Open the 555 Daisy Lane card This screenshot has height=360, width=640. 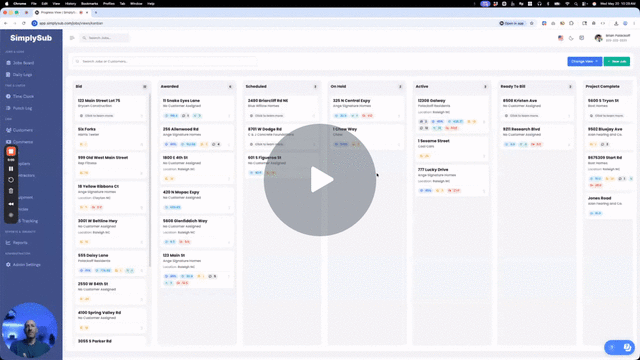(110, 263)
